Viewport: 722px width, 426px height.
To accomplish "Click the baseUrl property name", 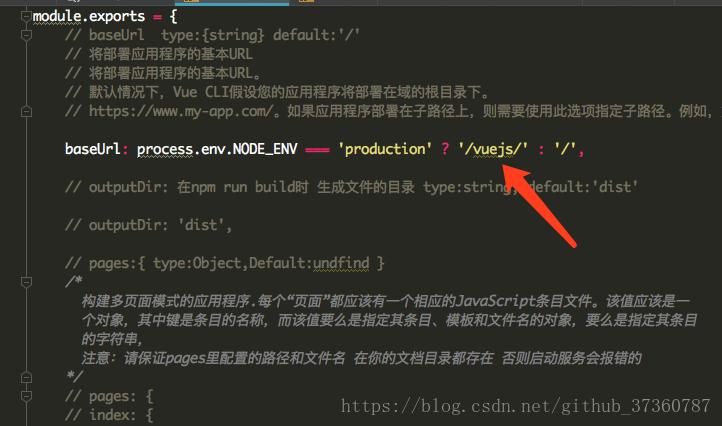I will tap(92, 149).
